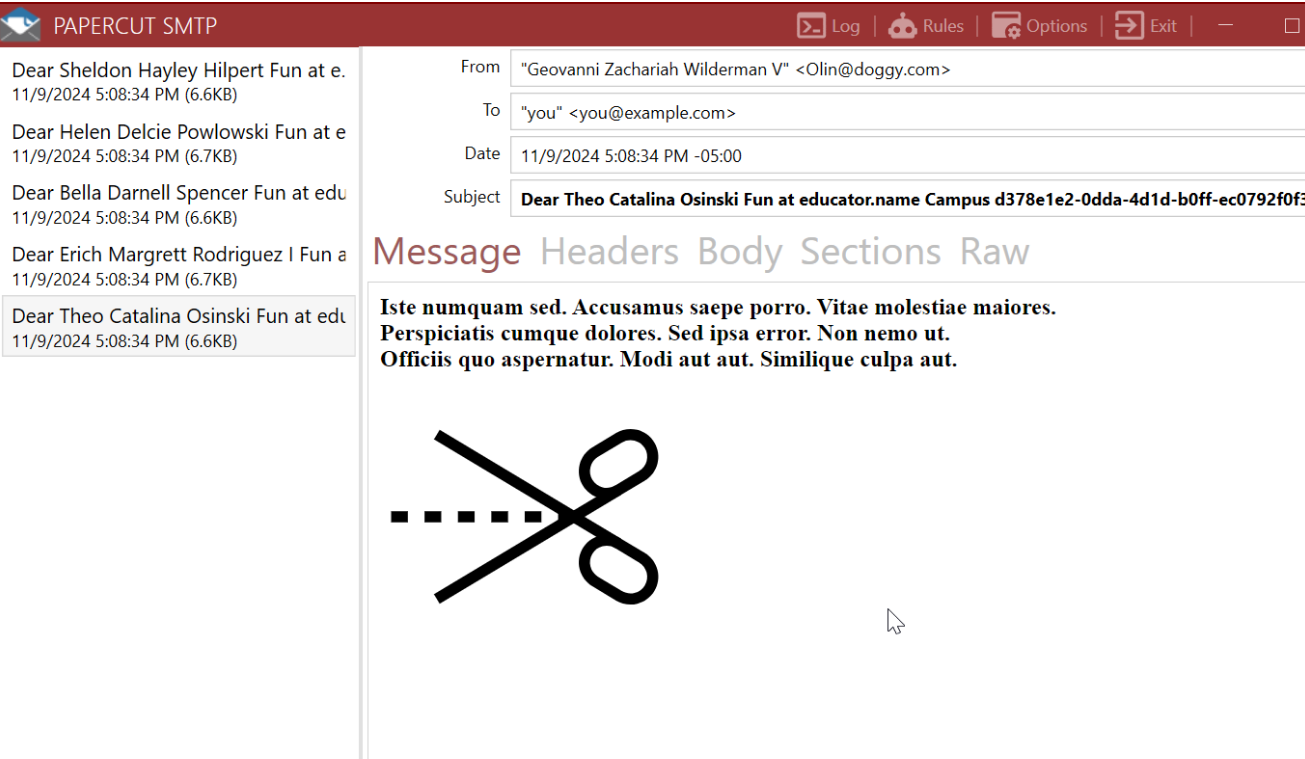Open the Body tab
Image resolution: width=1305 pixels, height=759 pixels.
click(740, 252)
